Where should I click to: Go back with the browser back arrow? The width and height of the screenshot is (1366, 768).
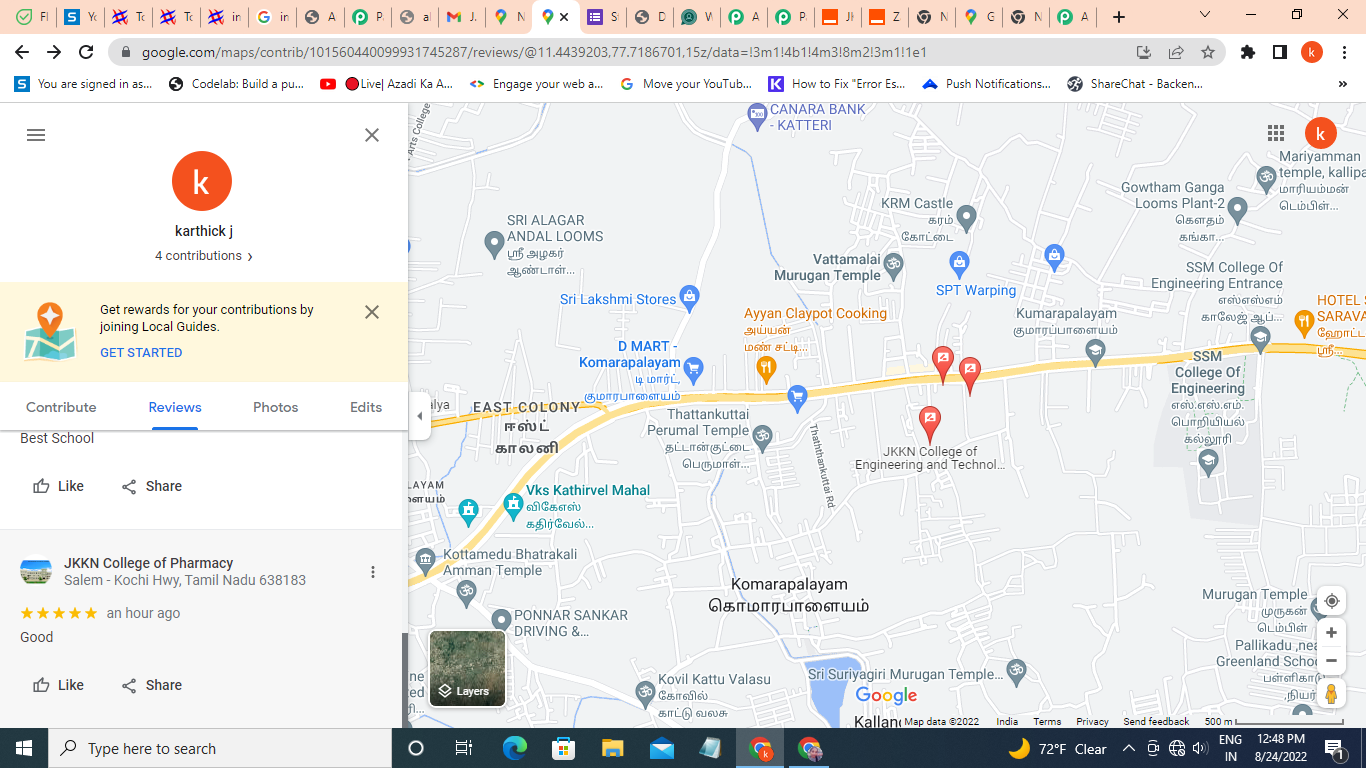click(x=22, y=52)
